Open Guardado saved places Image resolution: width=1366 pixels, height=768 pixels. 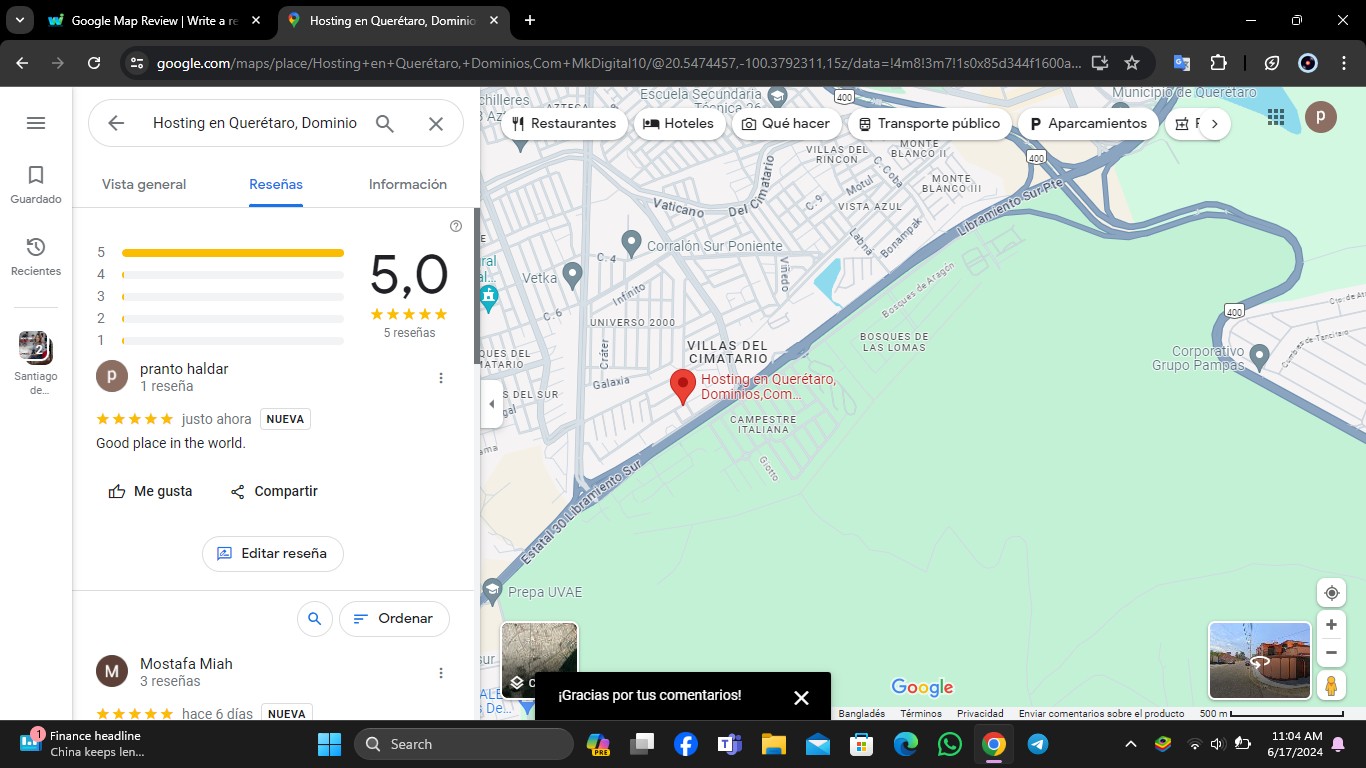36,185
